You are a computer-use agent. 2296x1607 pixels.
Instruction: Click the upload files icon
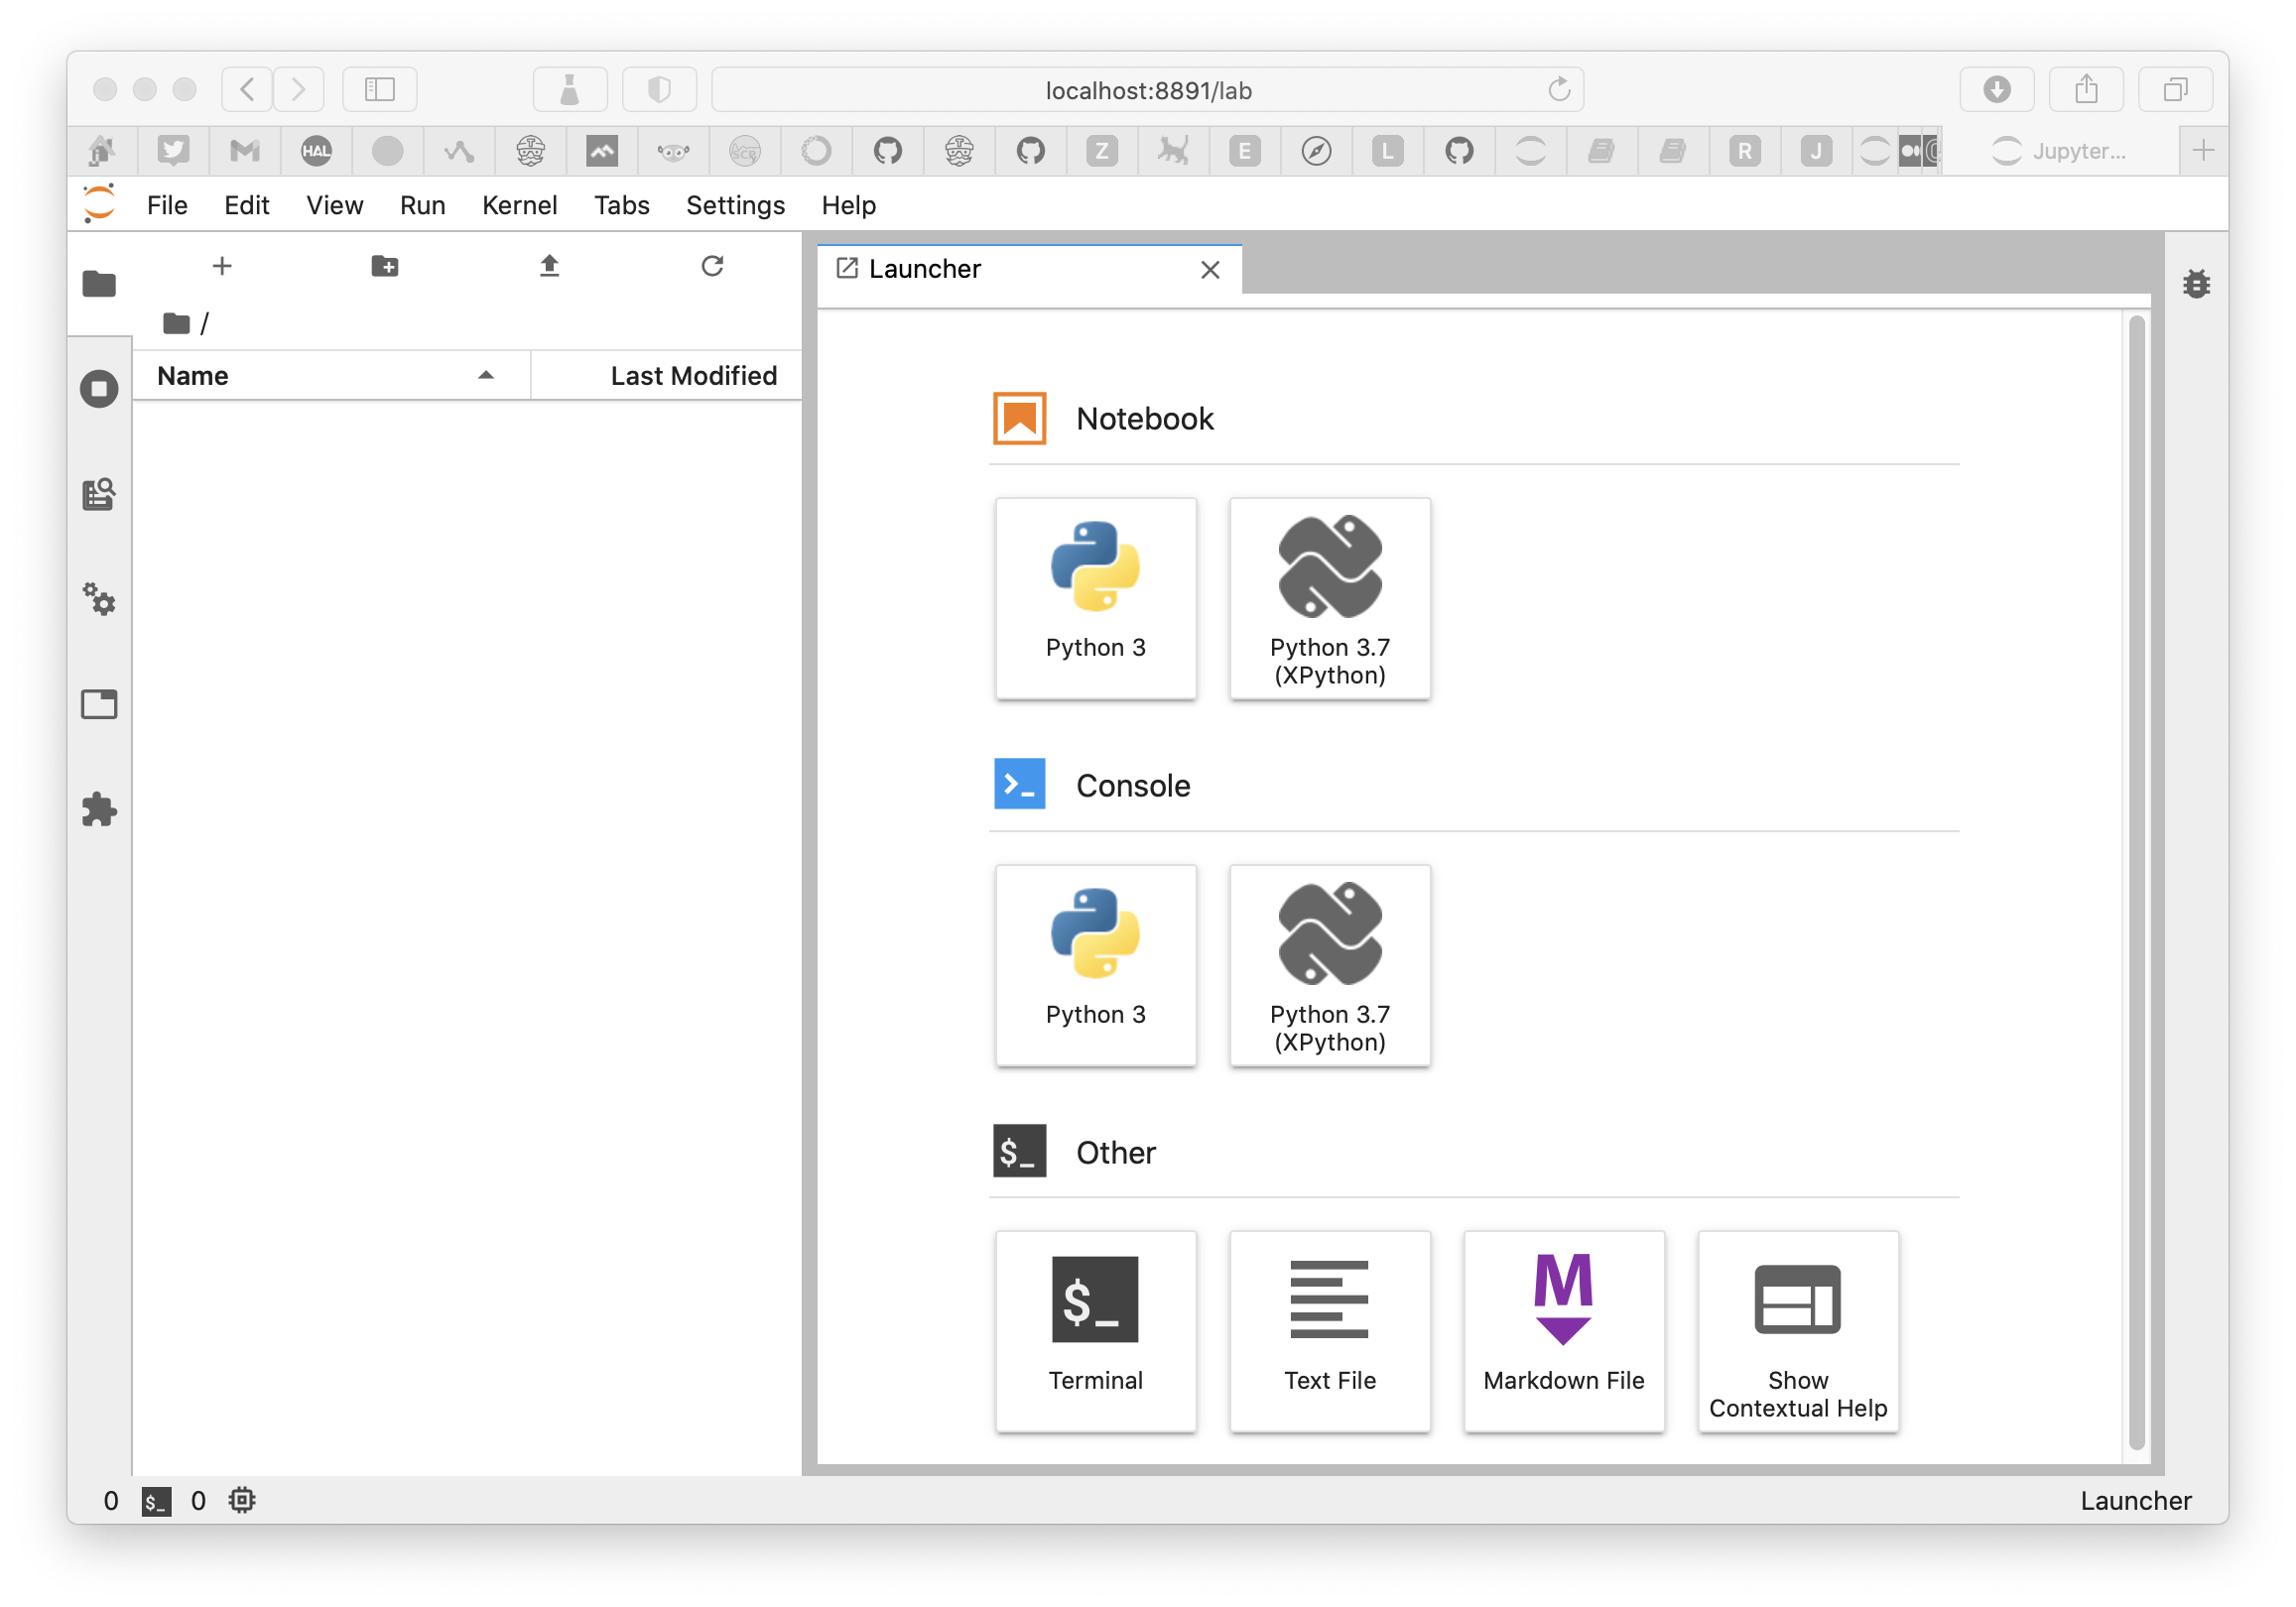pyautogui.click(x=549, y=266)
